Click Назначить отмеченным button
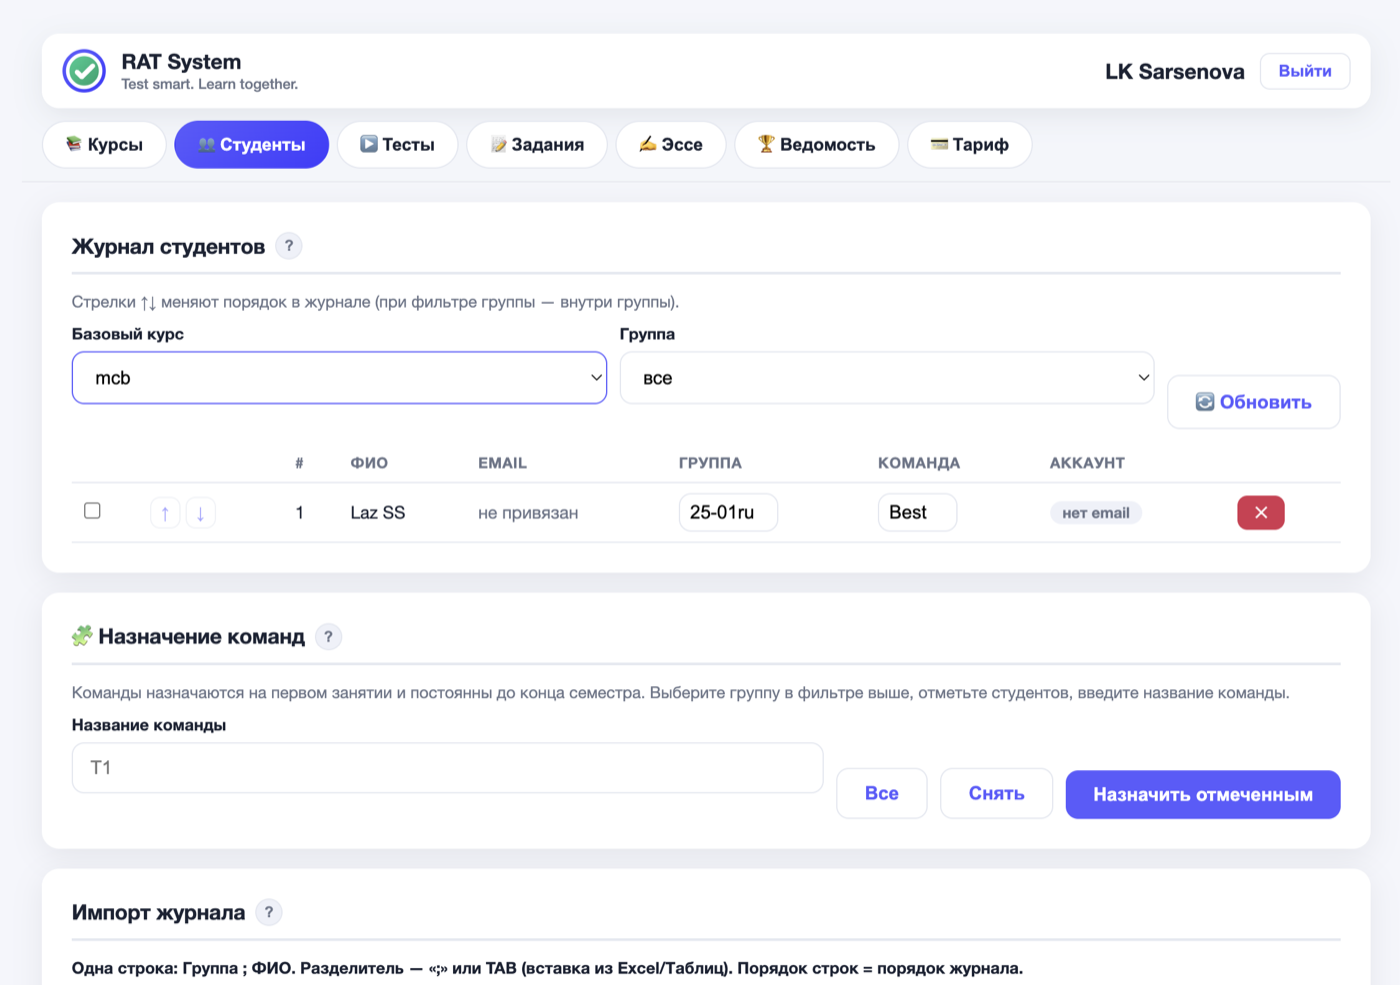The width and height of the screenshot is (1400, 985). (x=1203, y=794)
